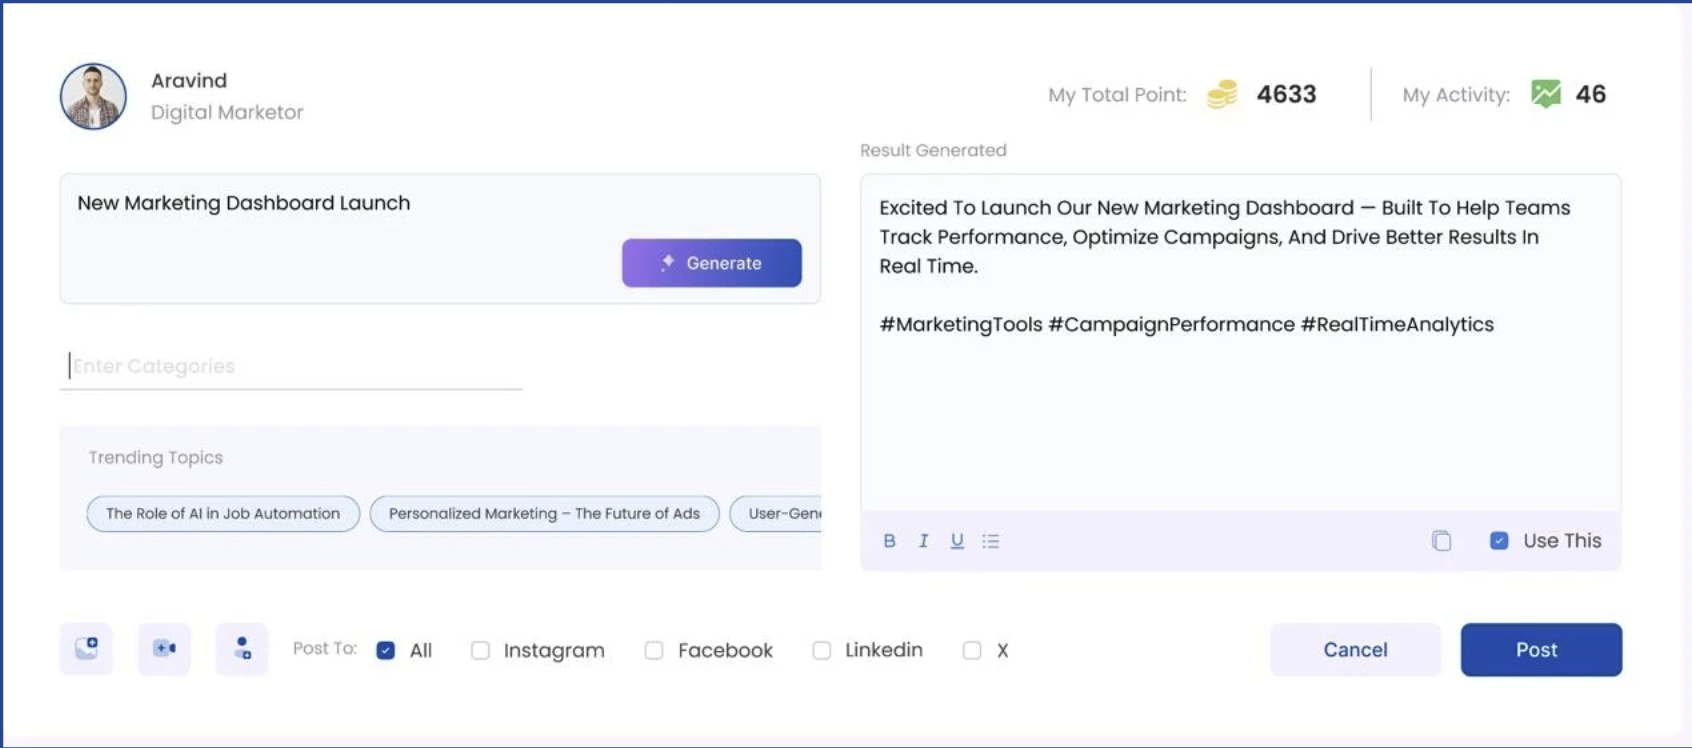Screen dimensions: 1692x748
Task: Choose 'The Role of AI in Job Automation' topic
Action: [x=223, y=514]
